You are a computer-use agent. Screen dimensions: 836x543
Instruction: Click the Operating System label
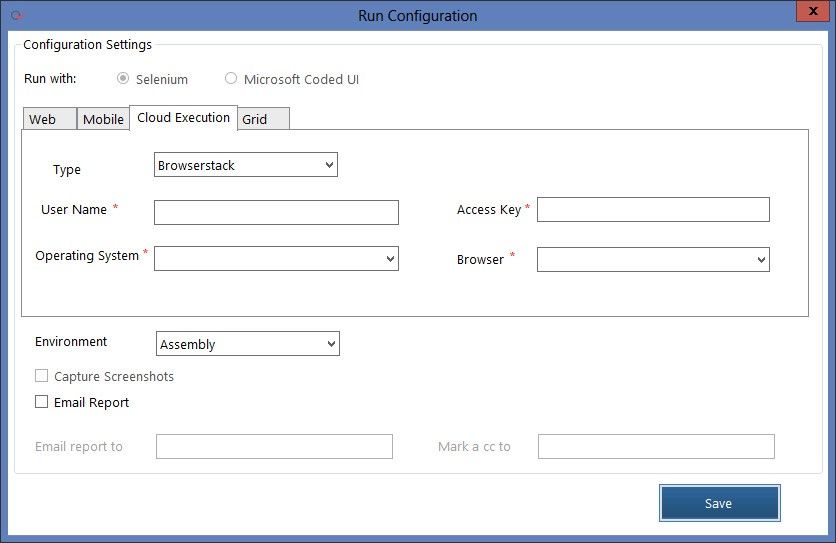[87, 255]
